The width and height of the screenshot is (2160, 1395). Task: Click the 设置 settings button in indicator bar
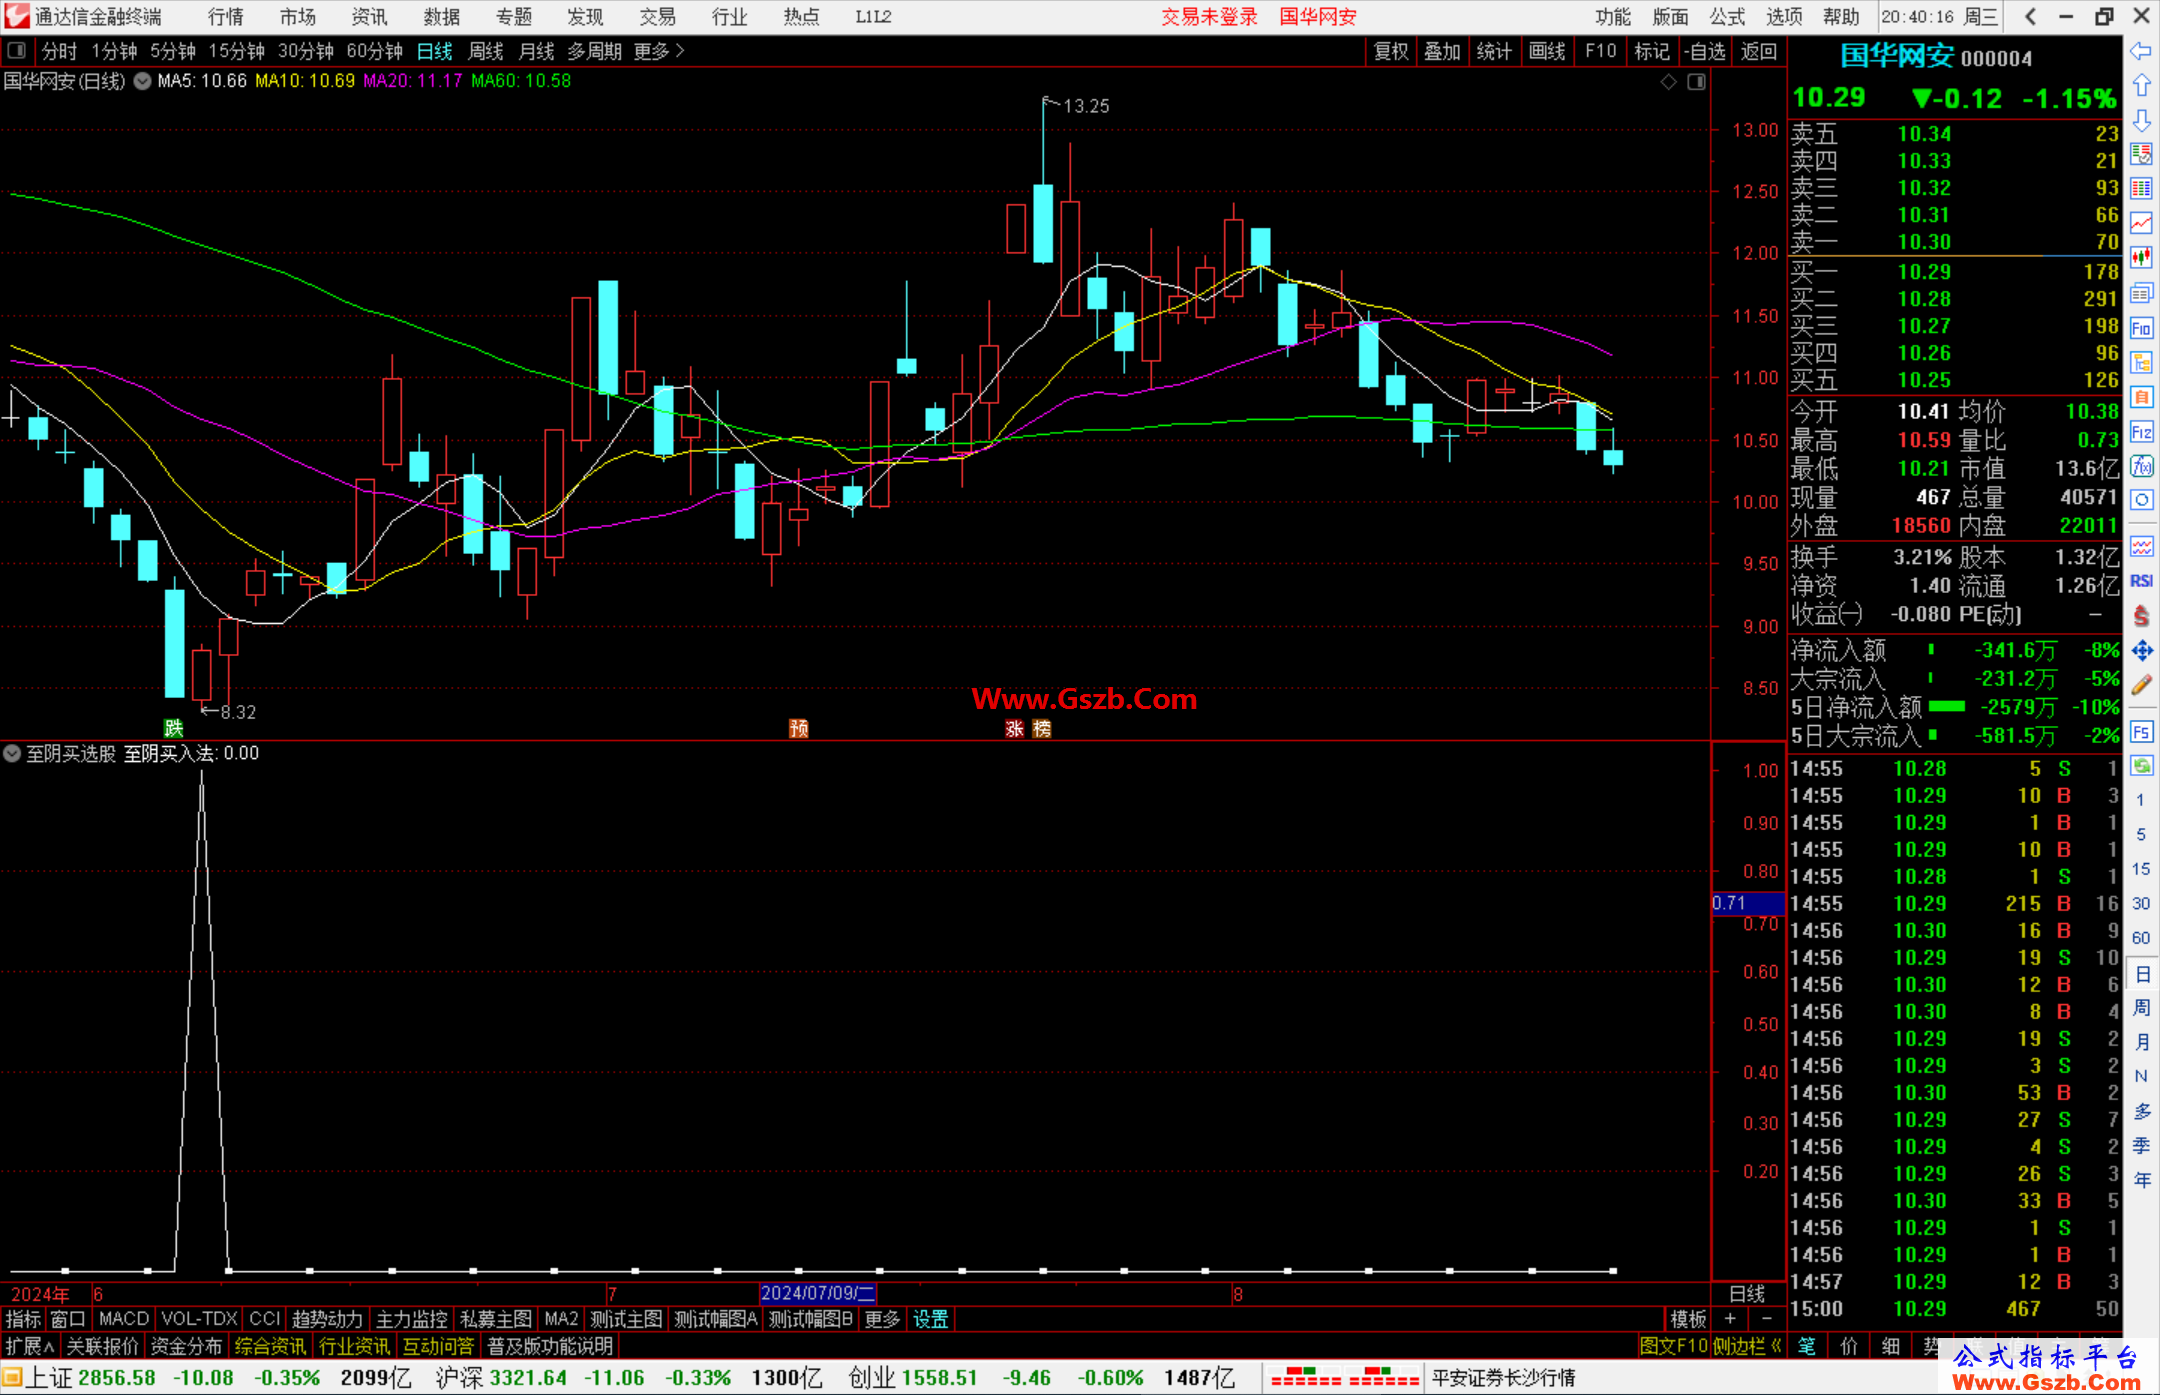point(930,1319)
